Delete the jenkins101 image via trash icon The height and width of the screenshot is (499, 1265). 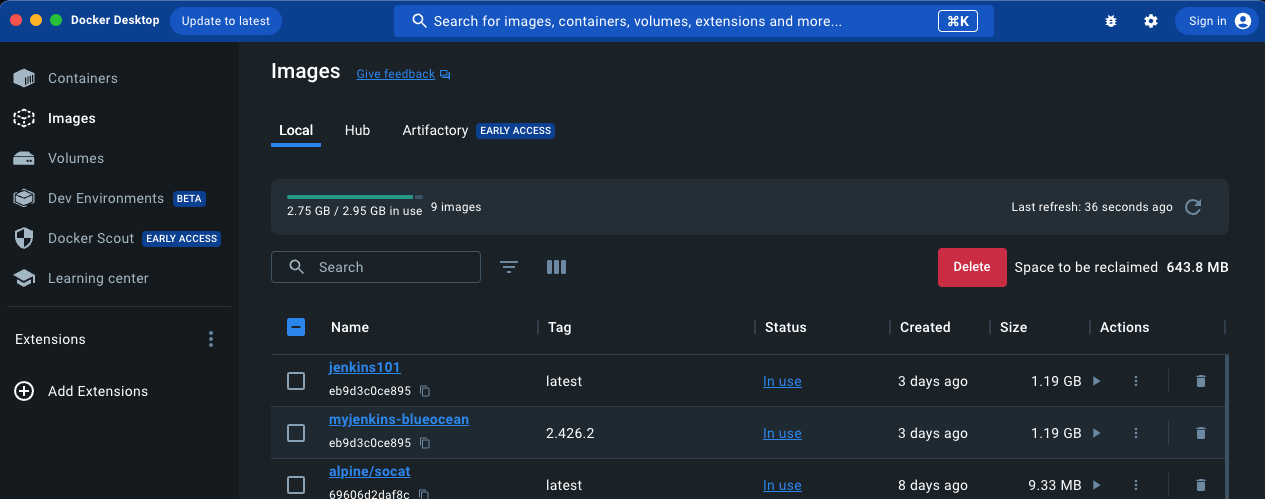click(x=1201, y=381)
